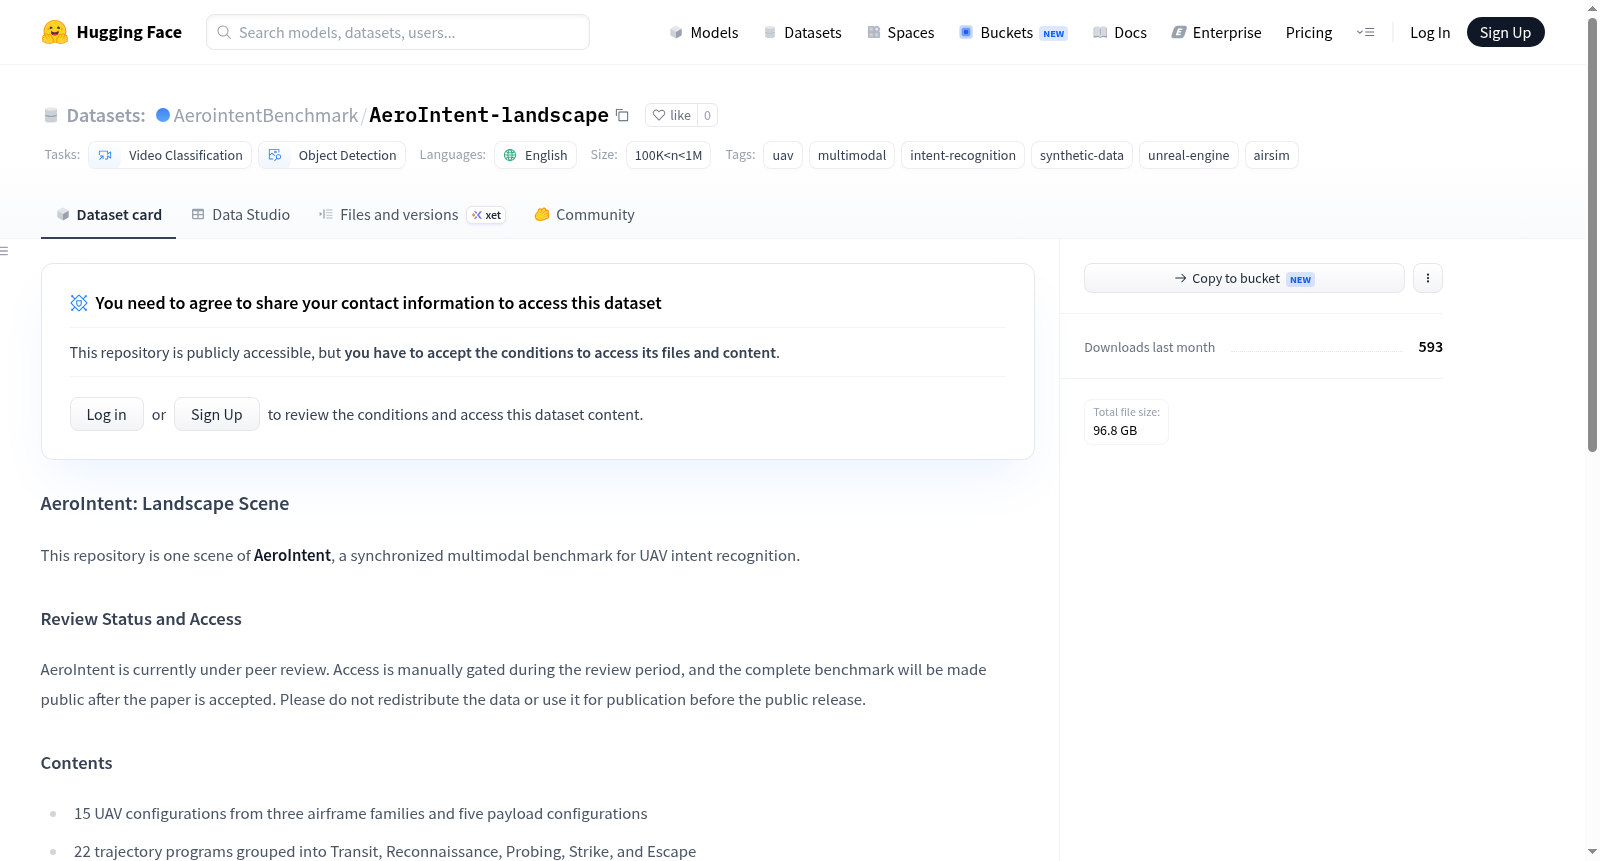Screen dimensions: 1600x861
Task: Like the AeroIntent-landscape dataset
Action: click(671, 115)
